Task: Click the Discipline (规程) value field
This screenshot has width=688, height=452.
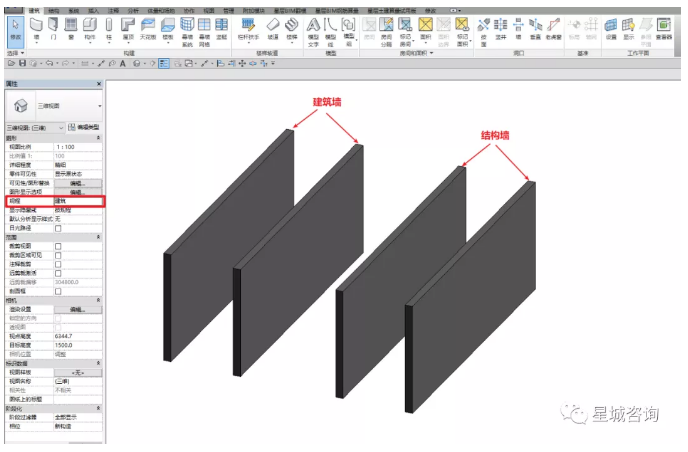Action: coord(78,201)
